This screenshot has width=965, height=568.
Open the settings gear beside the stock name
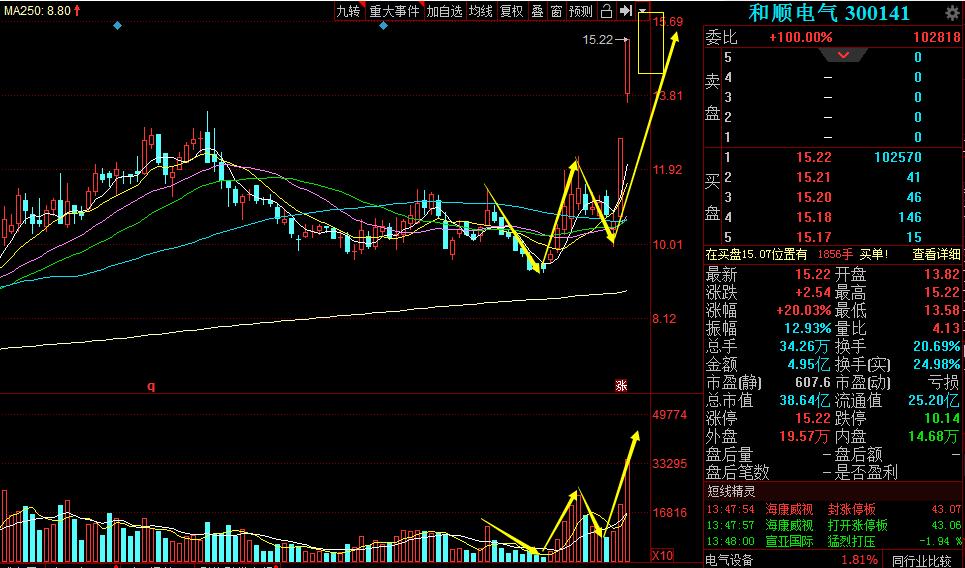click(951, 13)
